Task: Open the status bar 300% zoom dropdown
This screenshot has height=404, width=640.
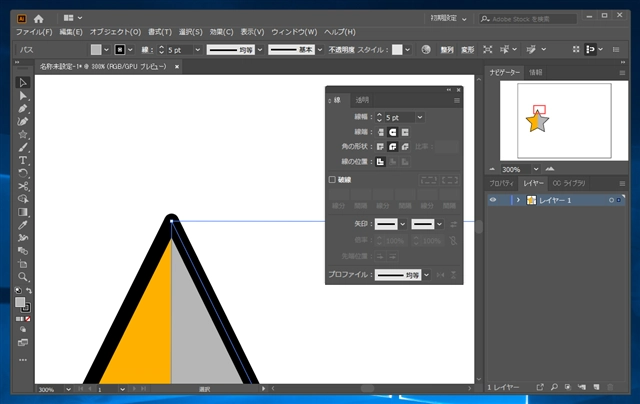Action: click(x=68, y=389)
